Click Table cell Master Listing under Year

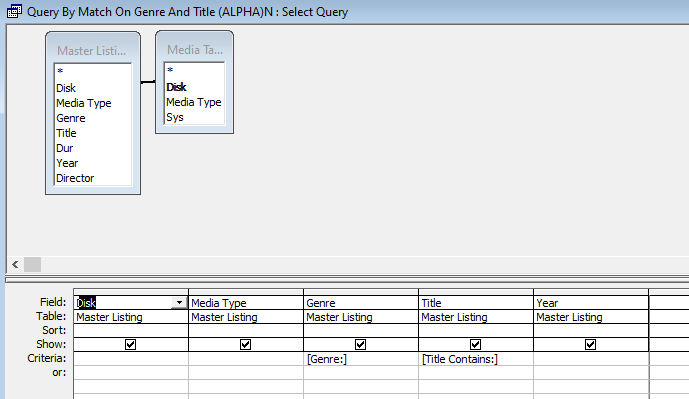(591, 317)
